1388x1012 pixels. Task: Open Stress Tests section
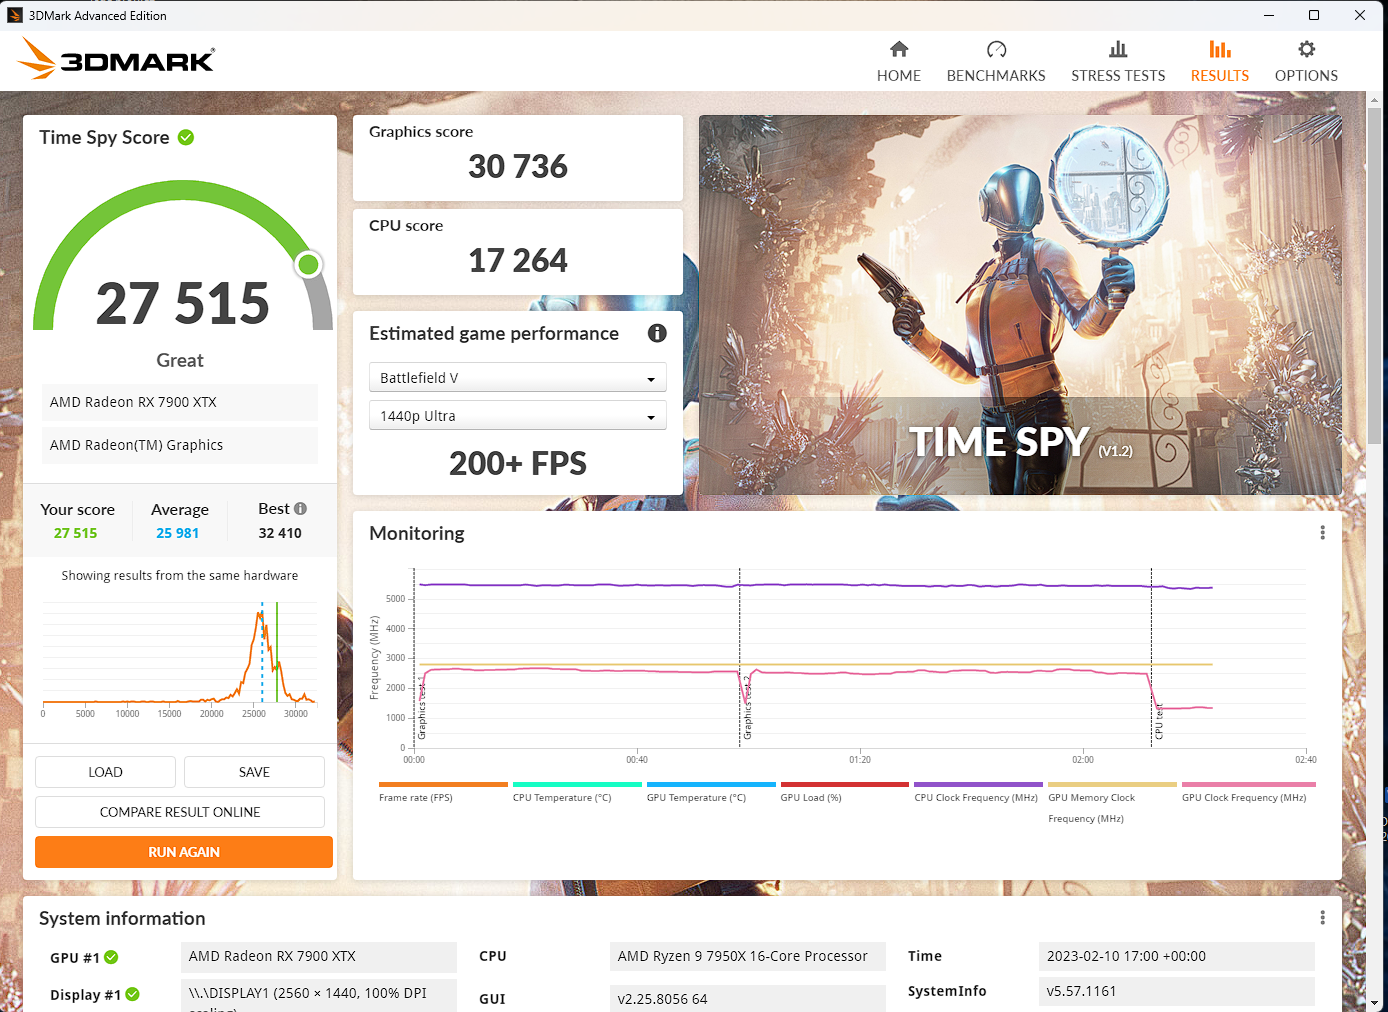1117,62
